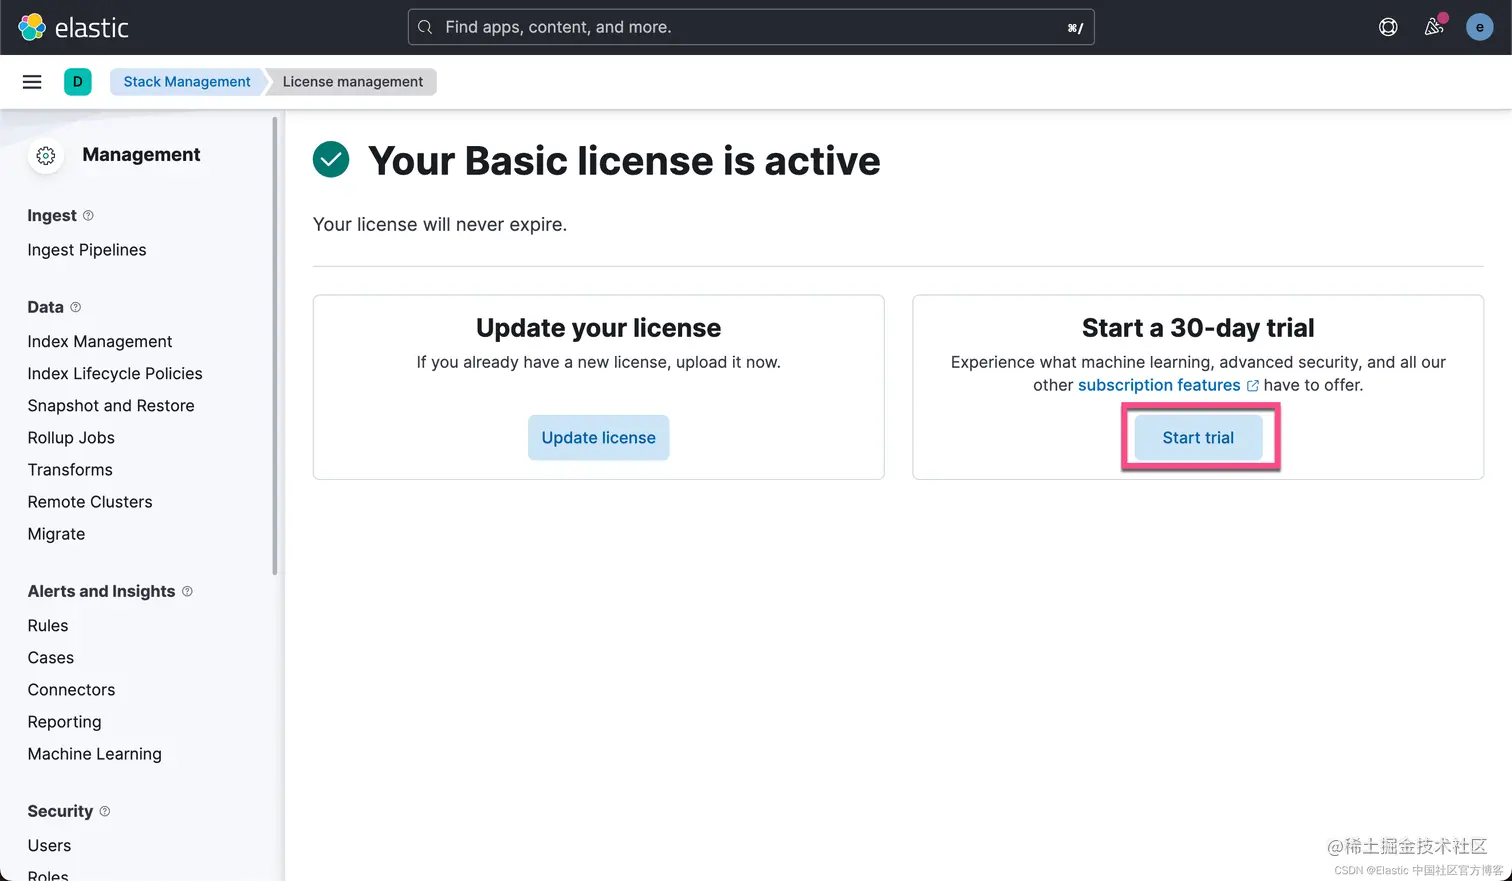This screenshot has height=881, width=1512.
Task: Click the sidebar scrollbar
Action: pyautogui.click(x=275, y=346)
